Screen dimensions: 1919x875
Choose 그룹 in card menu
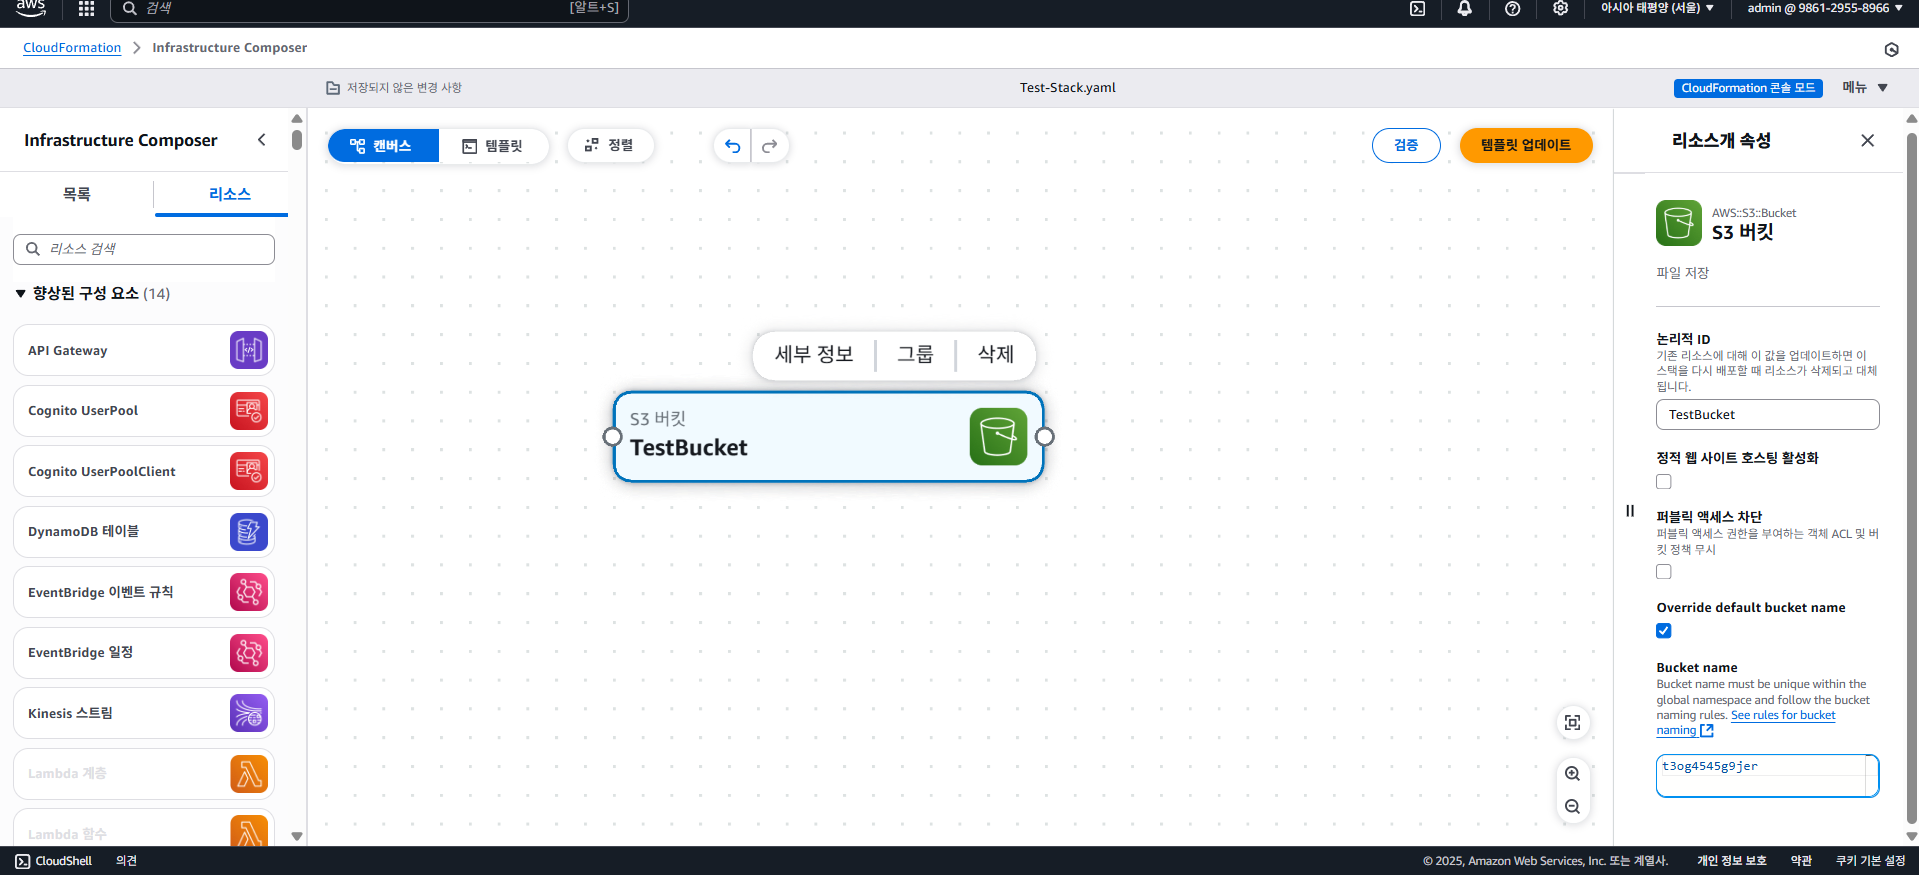tap(915, 355)
